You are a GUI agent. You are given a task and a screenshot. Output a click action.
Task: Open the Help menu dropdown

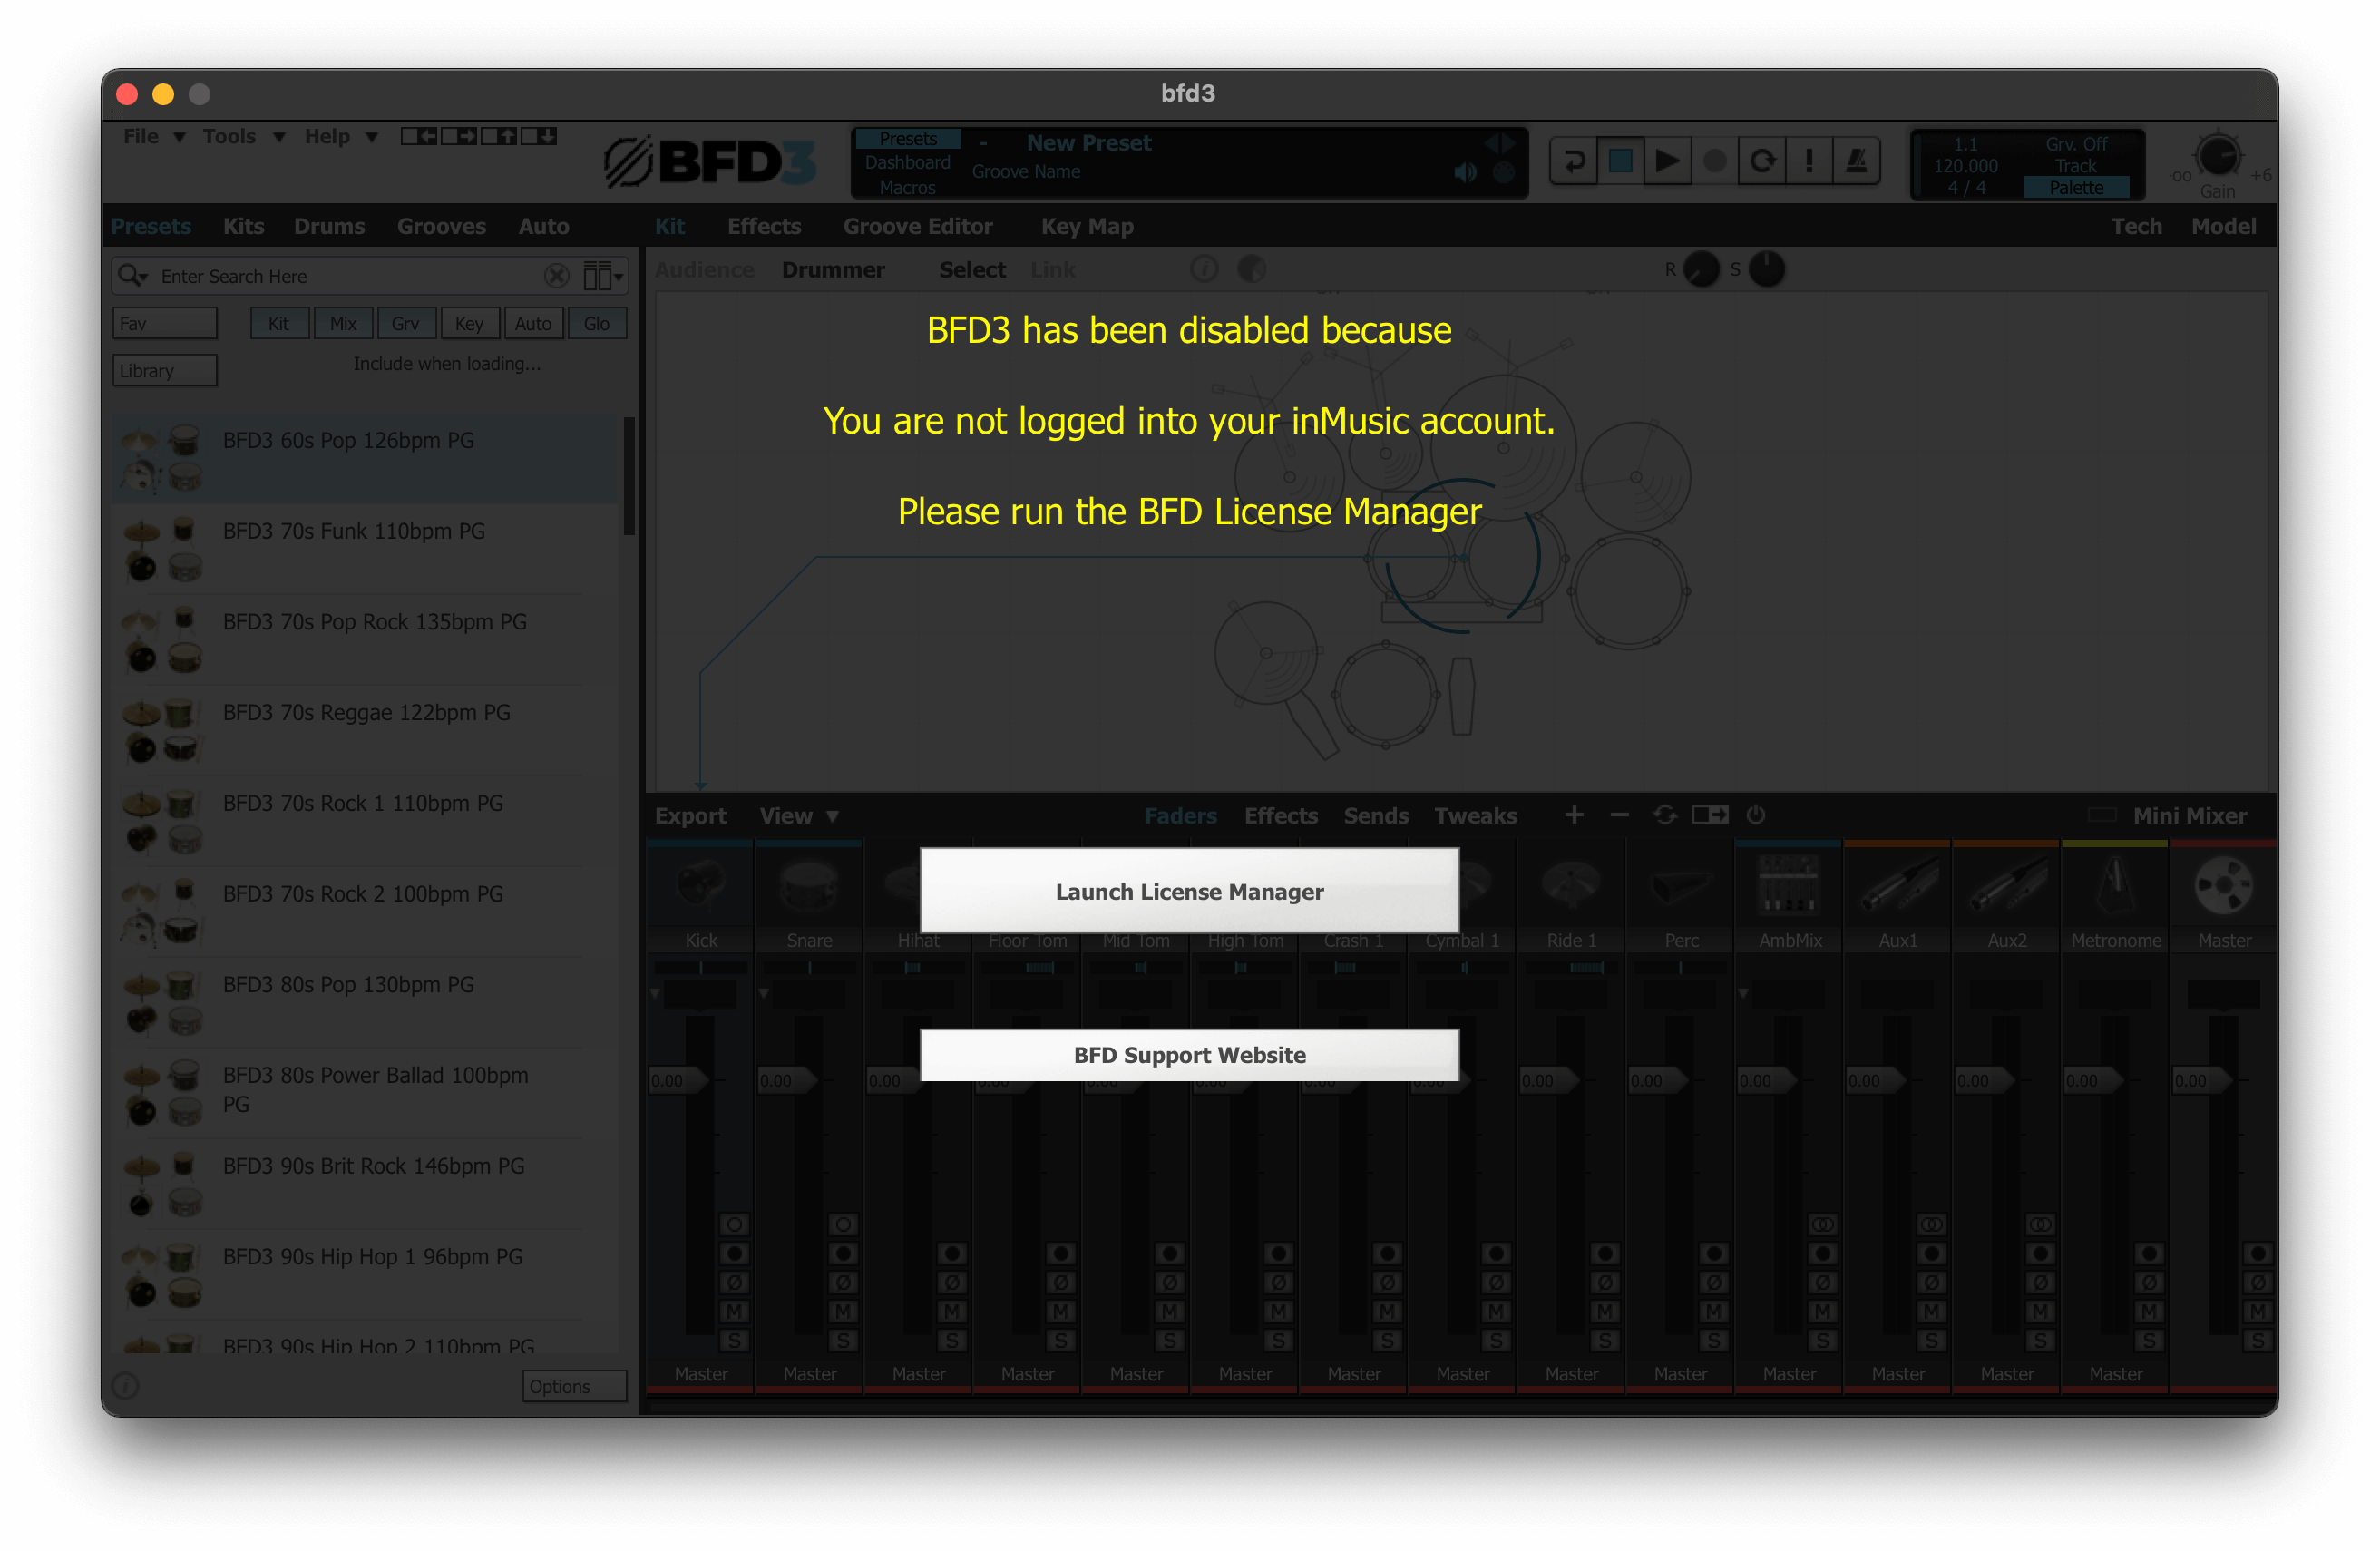[341, 136]
